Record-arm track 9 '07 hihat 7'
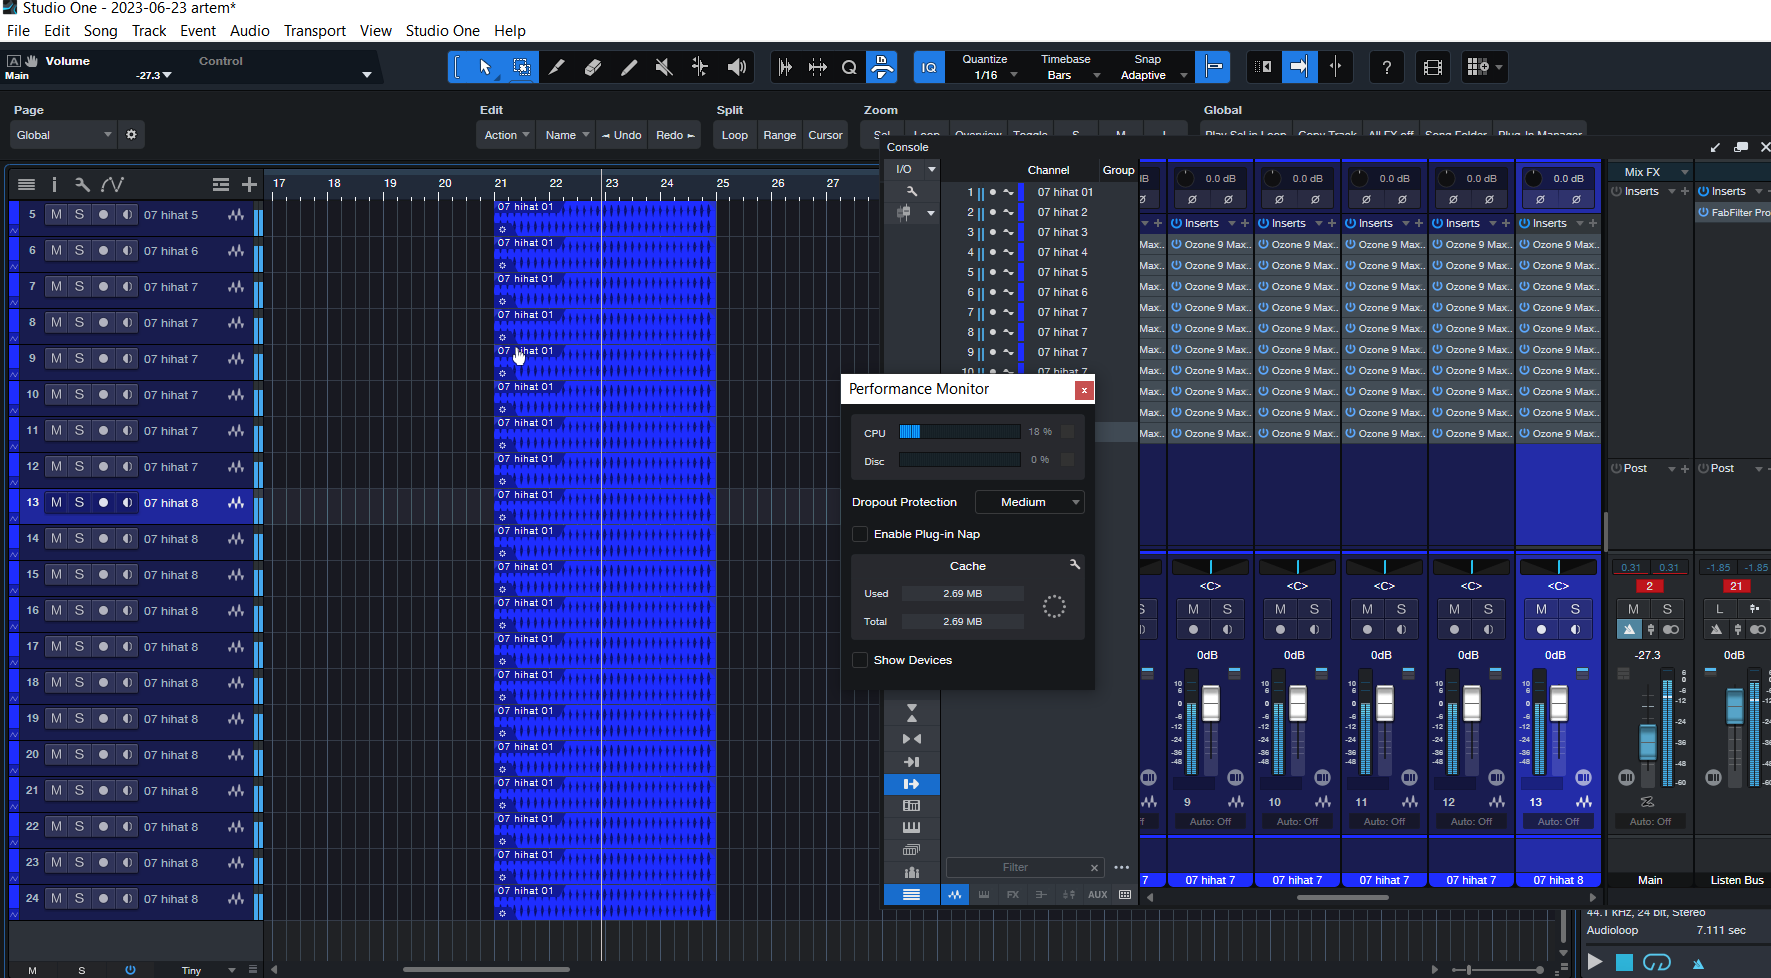Viewport: 1771px width, 978px height. click(103, 359)
